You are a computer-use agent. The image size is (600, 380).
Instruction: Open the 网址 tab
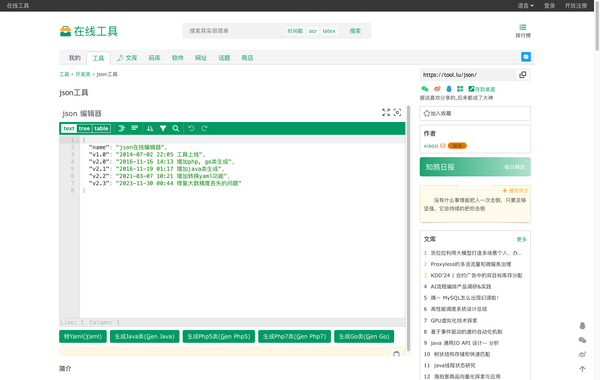click(201, 58)
